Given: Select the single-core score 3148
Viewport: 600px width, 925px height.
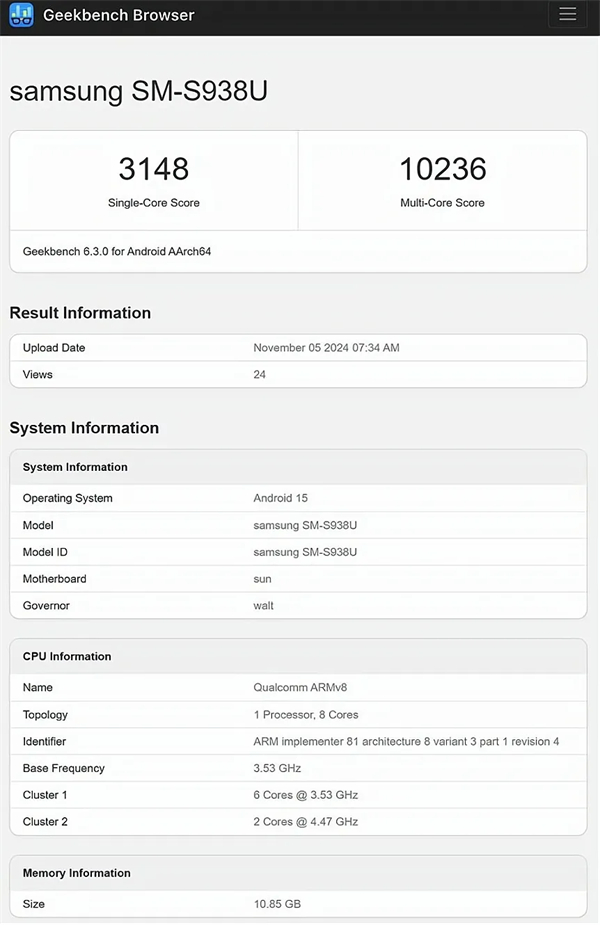Looking at the screenshot, I should (x=153, y=169).
